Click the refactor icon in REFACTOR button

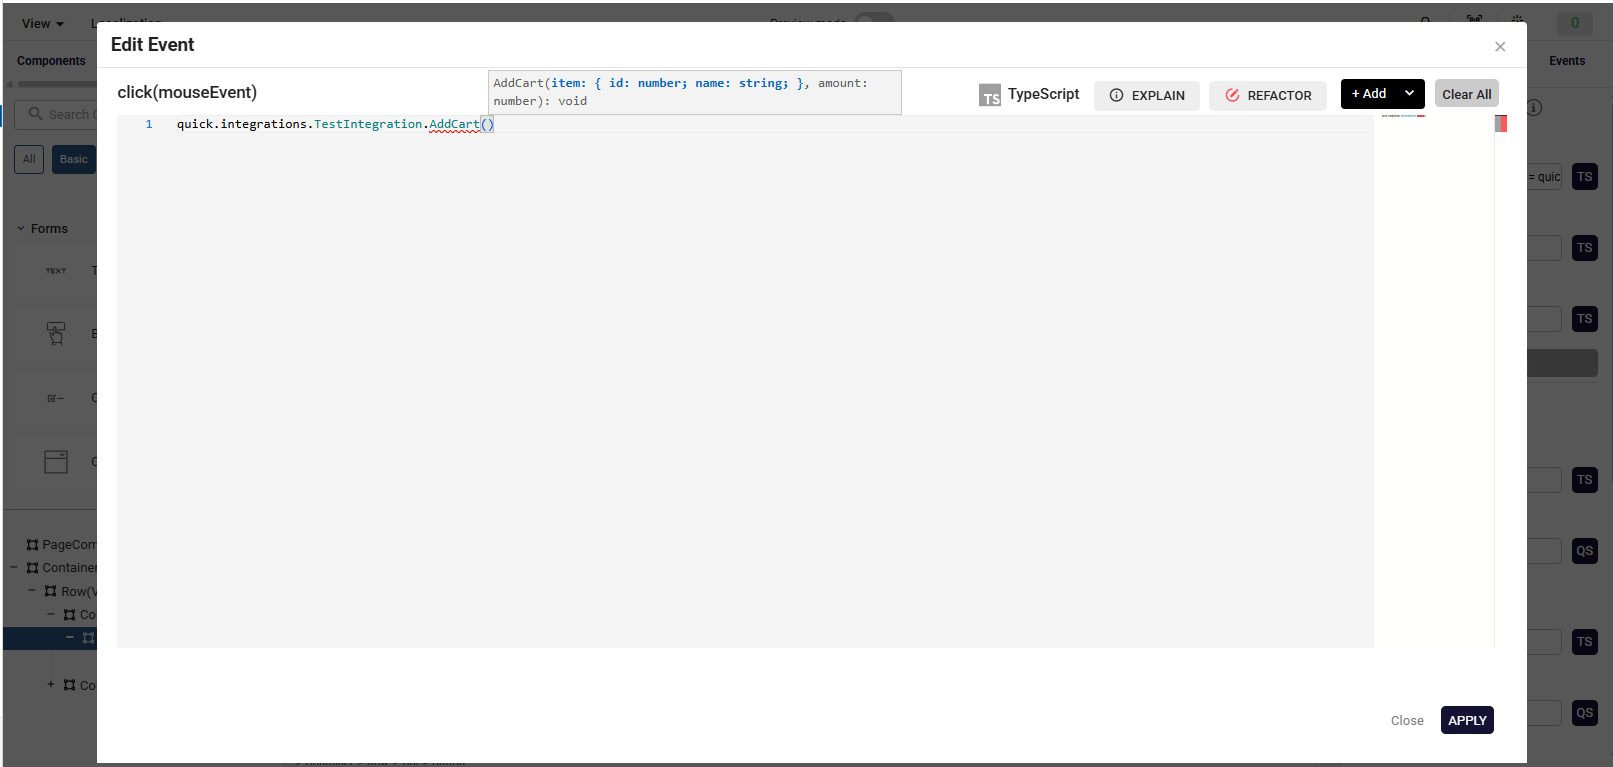coord(1232,96)
